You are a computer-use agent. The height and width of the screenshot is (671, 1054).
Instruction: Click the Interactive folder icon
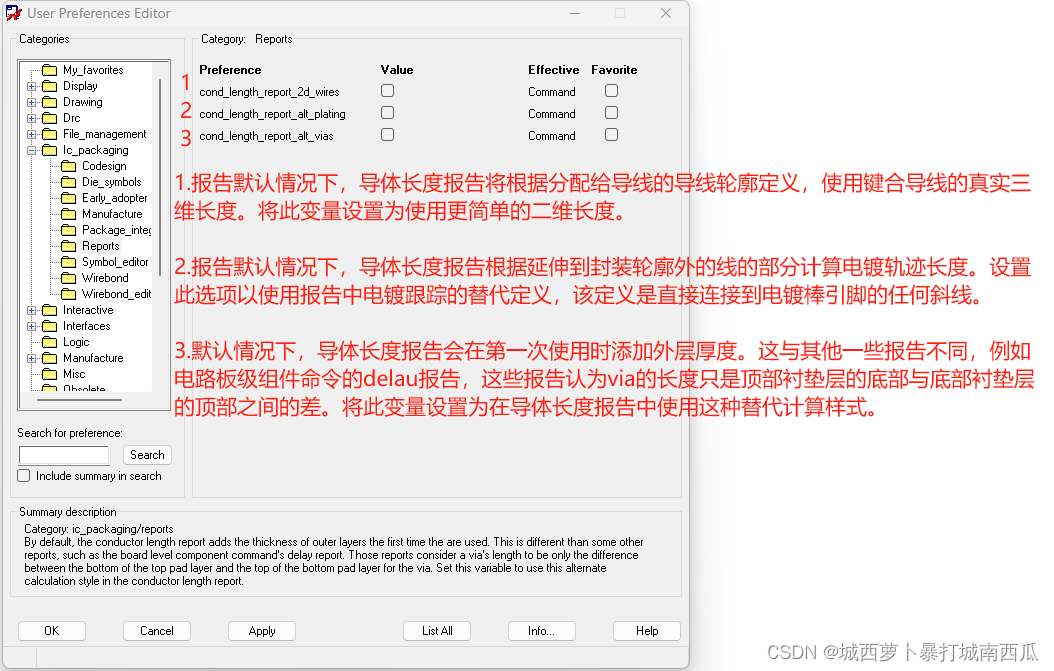click(x=50, y=310)
